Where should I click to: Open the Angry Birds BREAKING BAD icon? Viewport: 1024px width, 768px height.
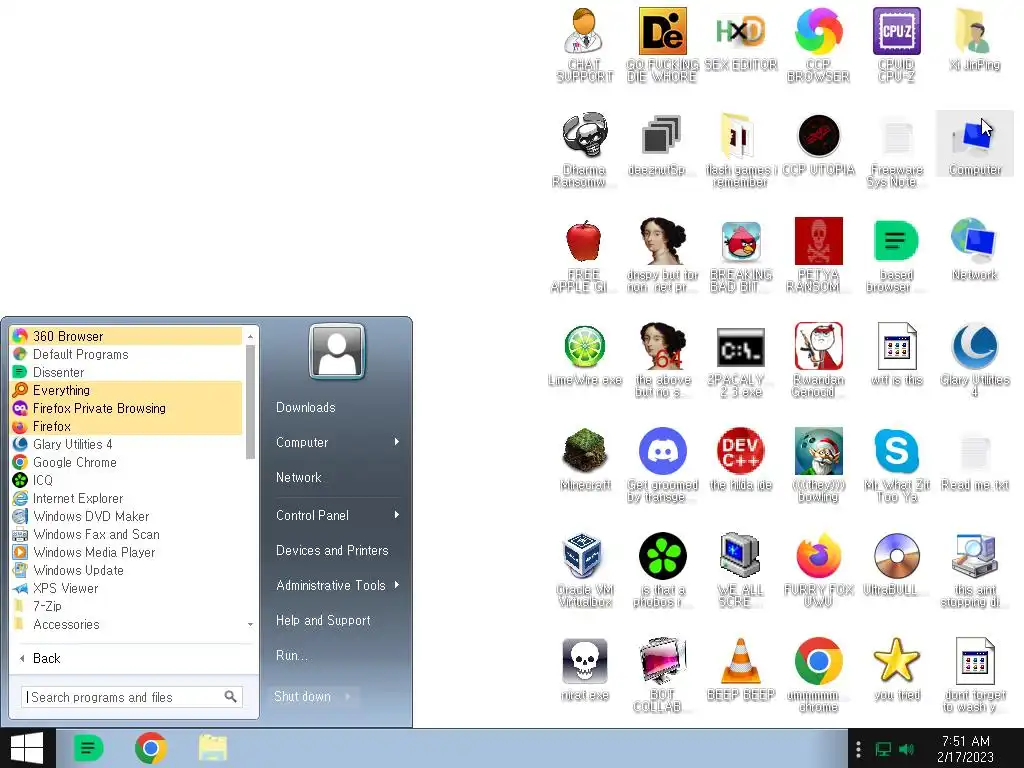point(741,256)
